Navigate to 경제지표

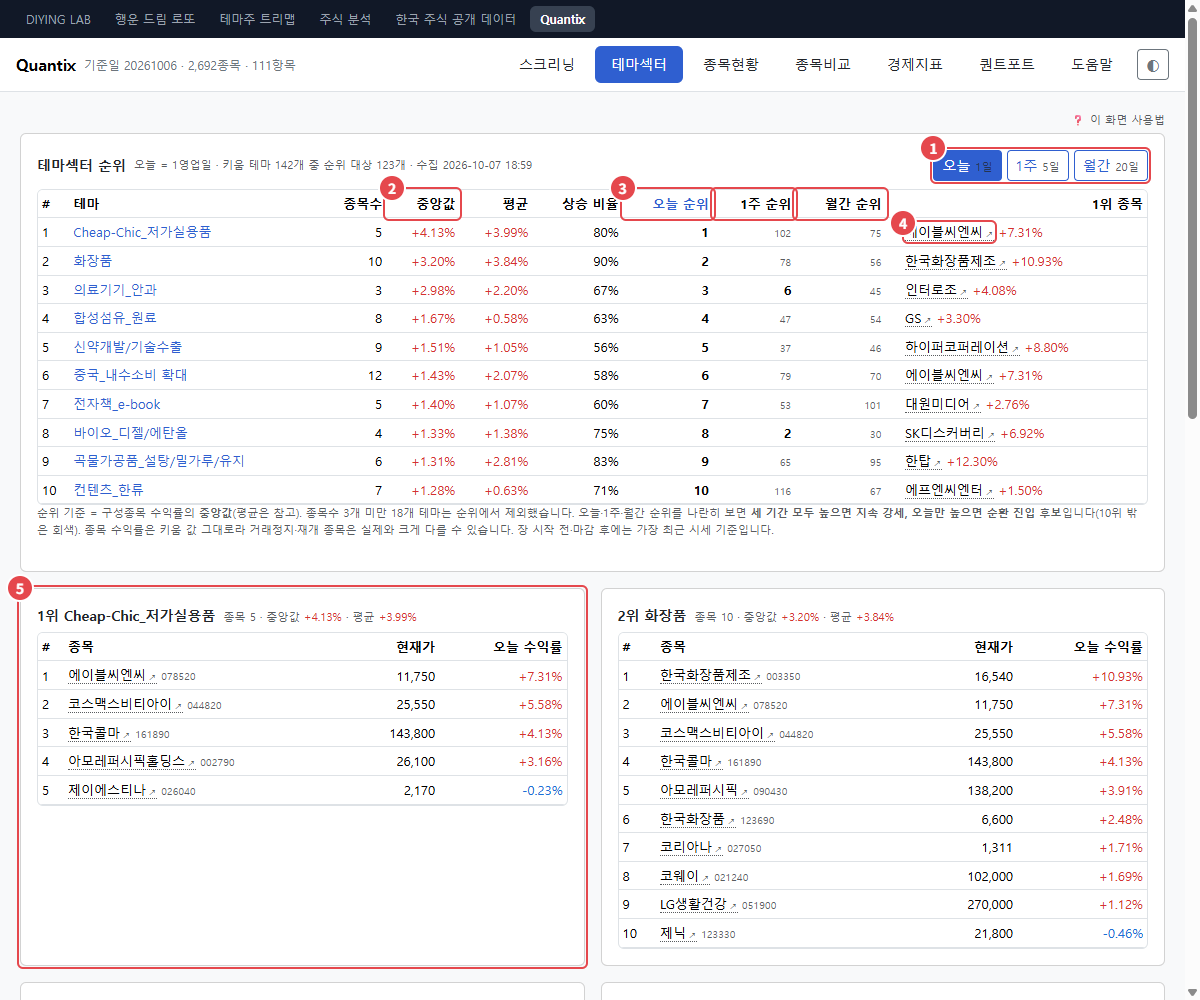pos(915,65)
